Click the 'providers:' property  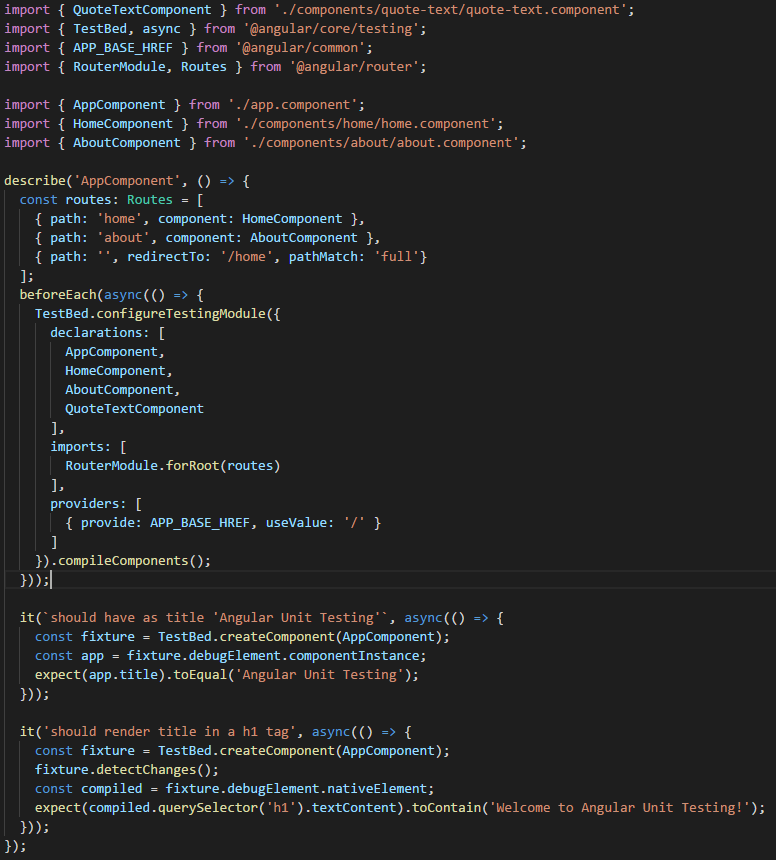(88, 504)
